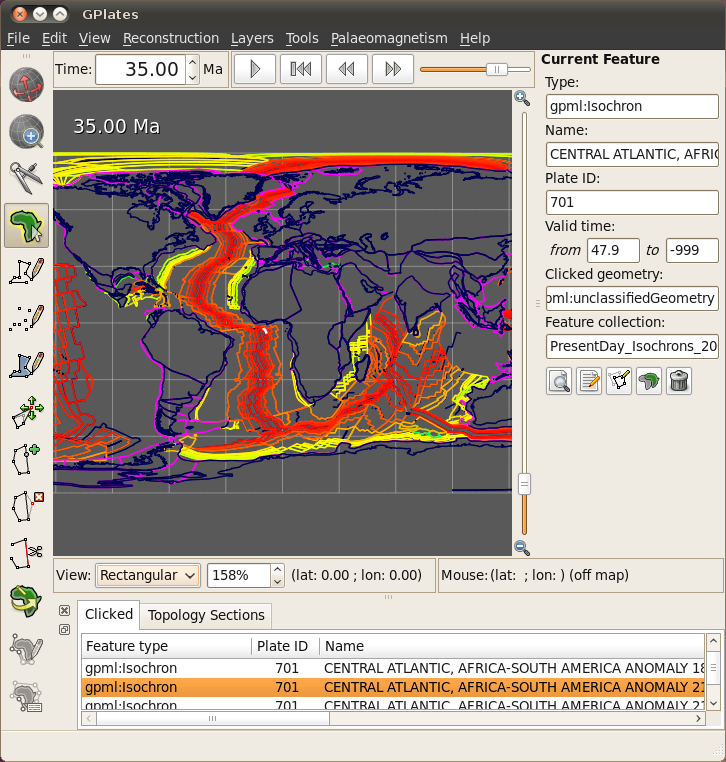Decrease zoom percentage with down arrow
Viewport: 726px width, 762px height.
click(x=277, y=581)
